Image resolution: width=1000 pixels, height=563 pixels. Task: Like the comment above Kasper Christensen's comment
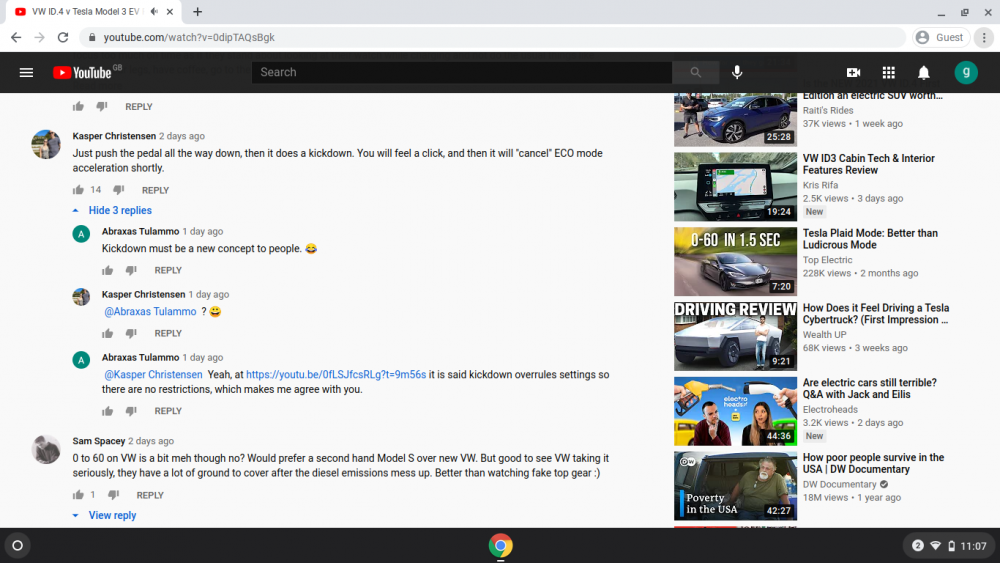78,106
